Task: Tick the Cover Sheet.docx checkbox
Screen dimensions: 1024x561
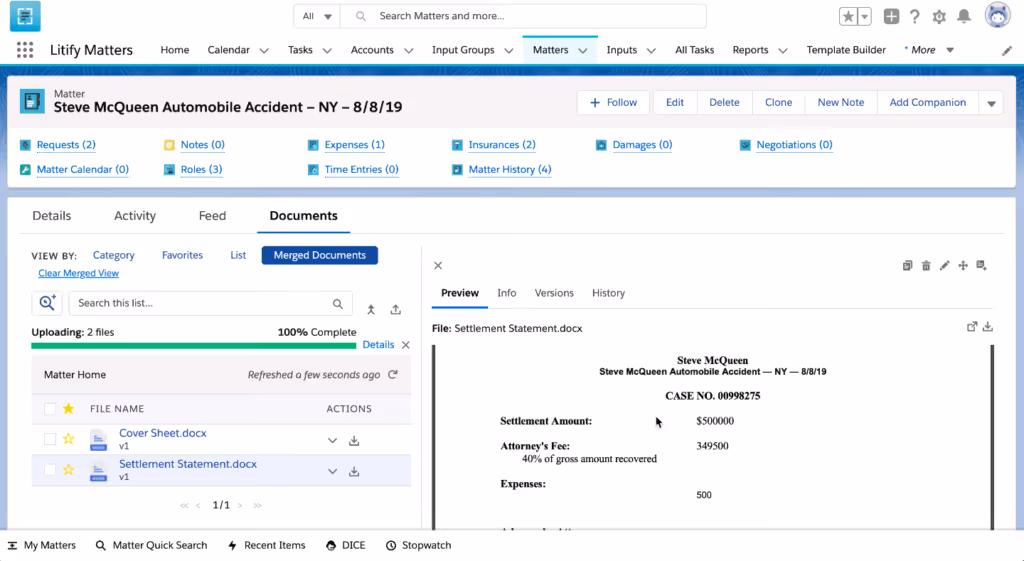Action: (50, 439)
